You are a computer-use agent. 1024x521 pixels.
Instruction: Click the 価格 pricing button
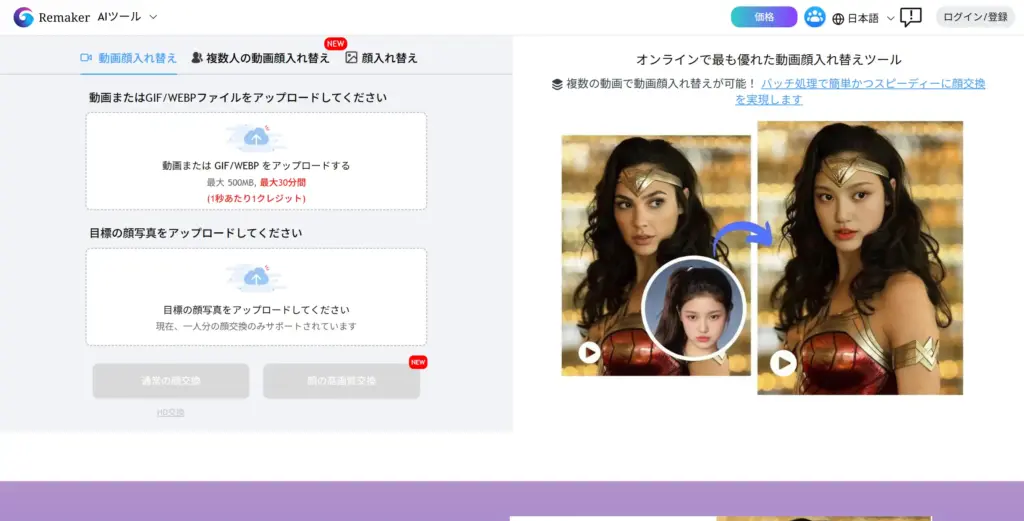pos(763,17)
